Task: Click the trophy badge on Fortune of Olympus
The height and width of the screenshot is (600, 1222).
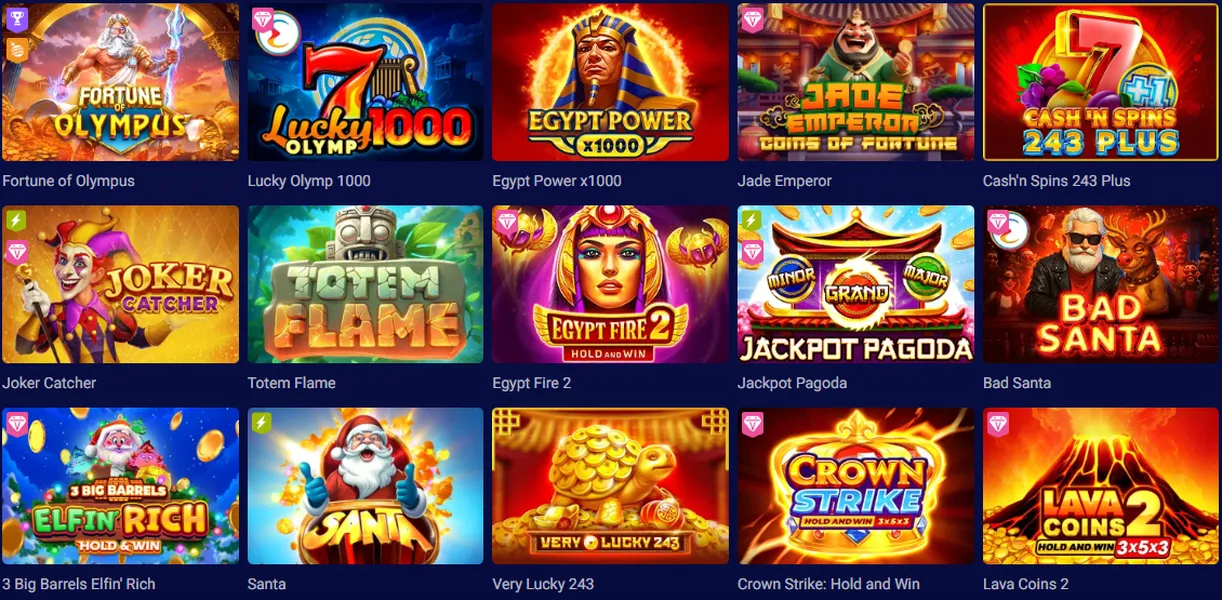Action: (x=17, y=18)
